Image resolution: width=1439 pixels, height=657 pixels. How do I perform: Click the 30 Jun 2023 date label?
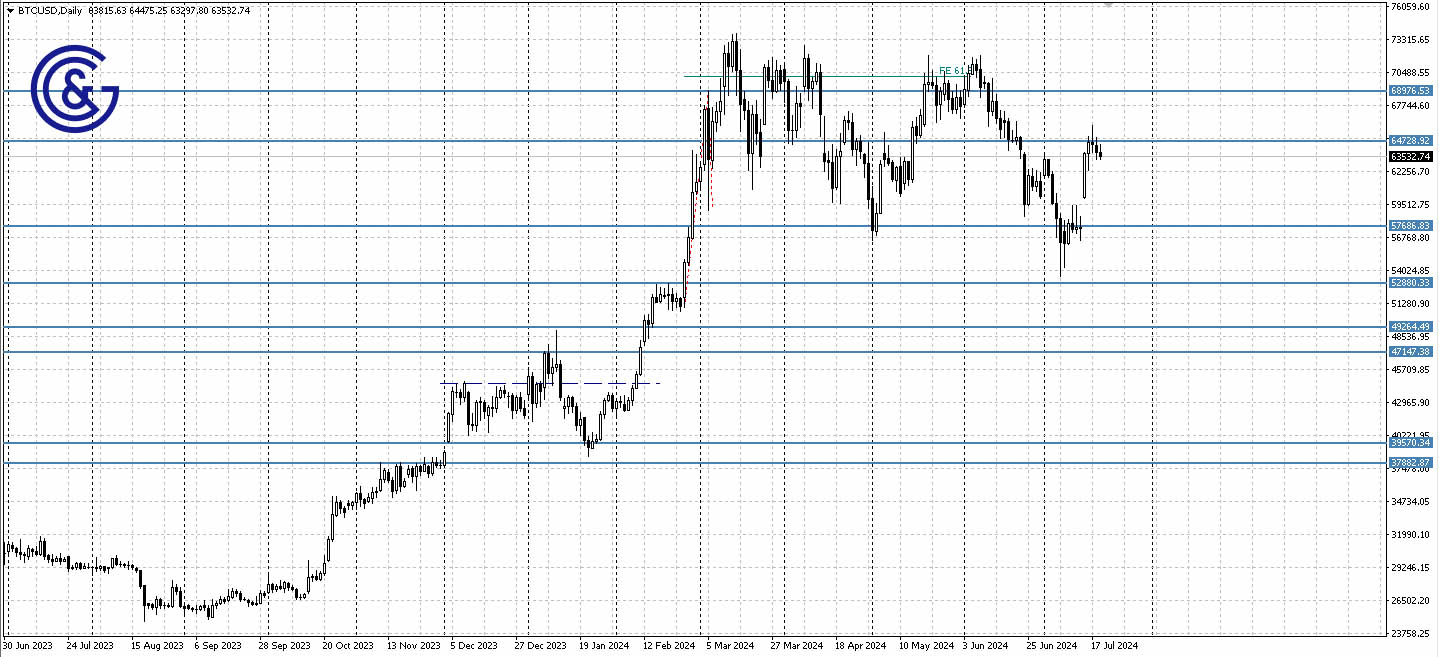point(27,646)
